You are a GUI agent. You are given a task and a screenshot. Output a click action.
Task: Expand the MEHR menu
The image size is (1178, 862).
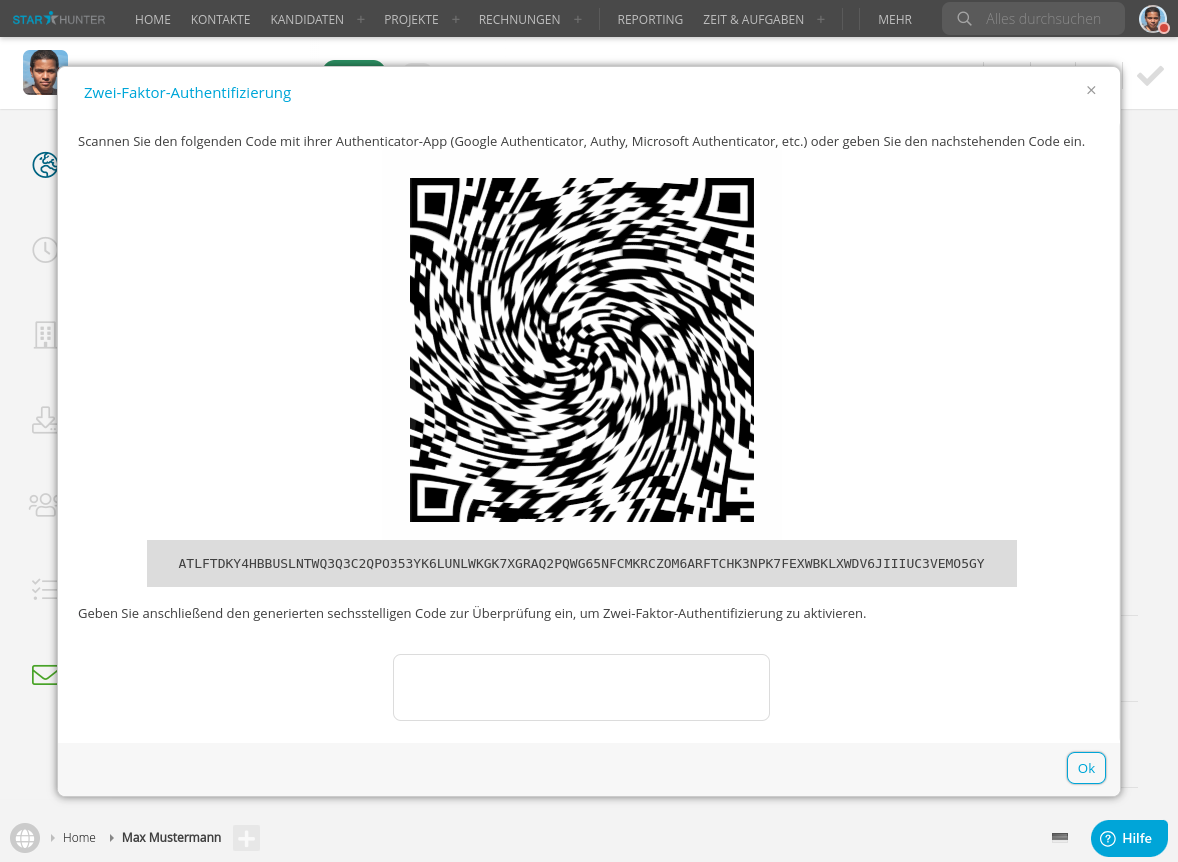point(895,20)
